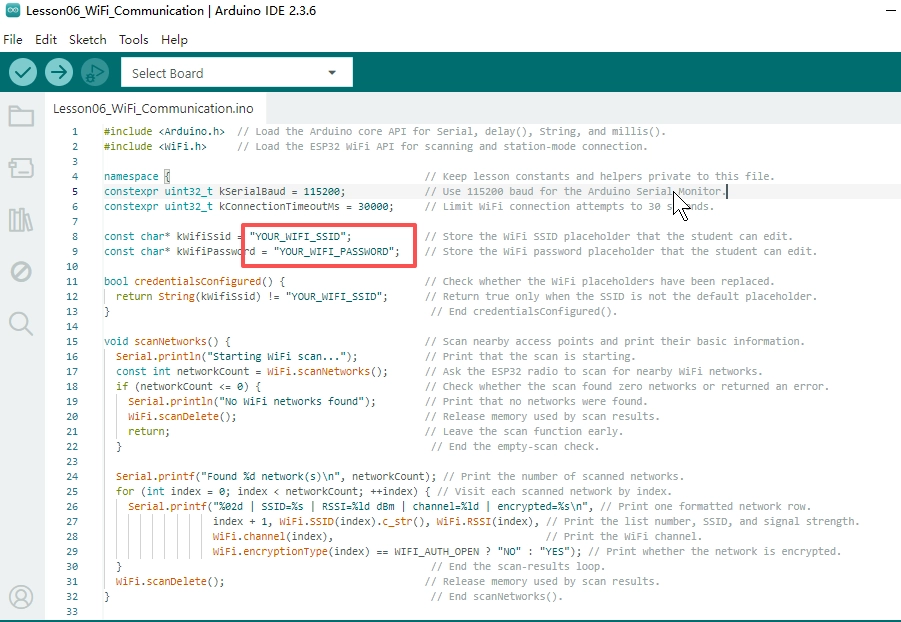Image resolution: width=901 pixels, height=622 pixels.
Task: Start Debugging with the debug play icon
Action: pos(95,72)
